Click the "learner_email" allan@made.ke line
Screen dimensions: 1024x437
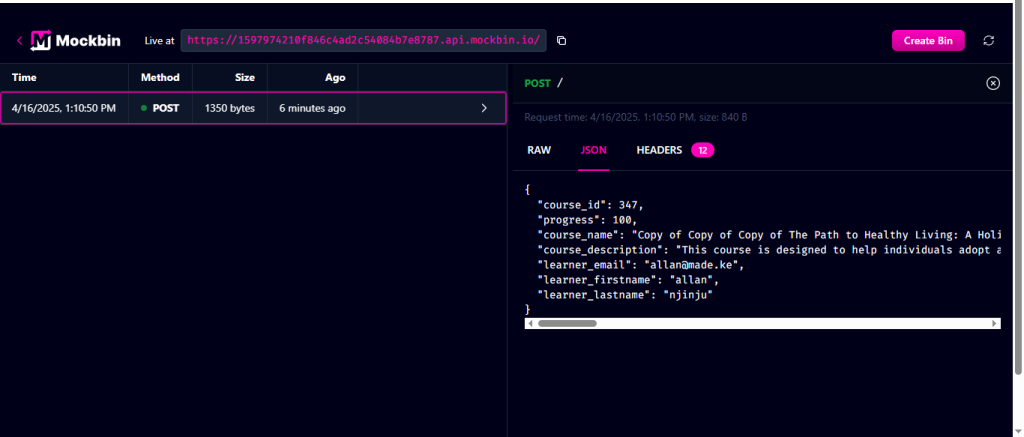(641, 265)
